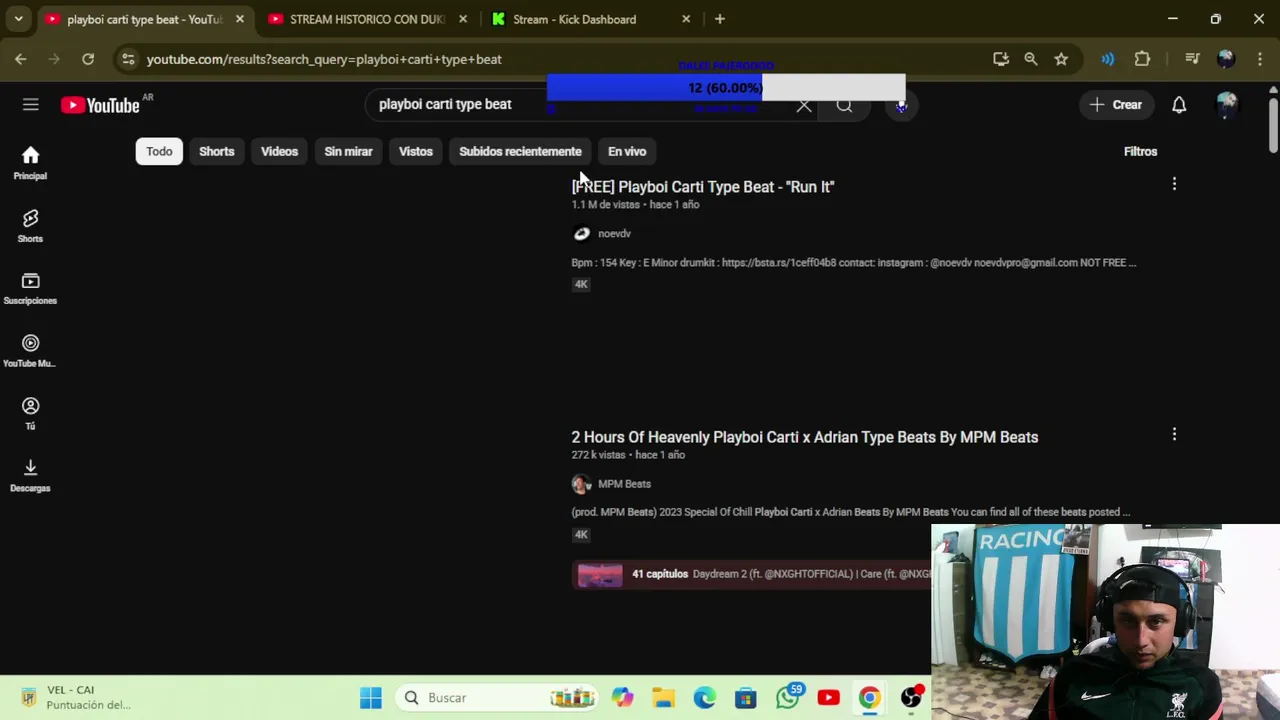
Task: Click the Crear button
Action: (x=1116, y=105)
